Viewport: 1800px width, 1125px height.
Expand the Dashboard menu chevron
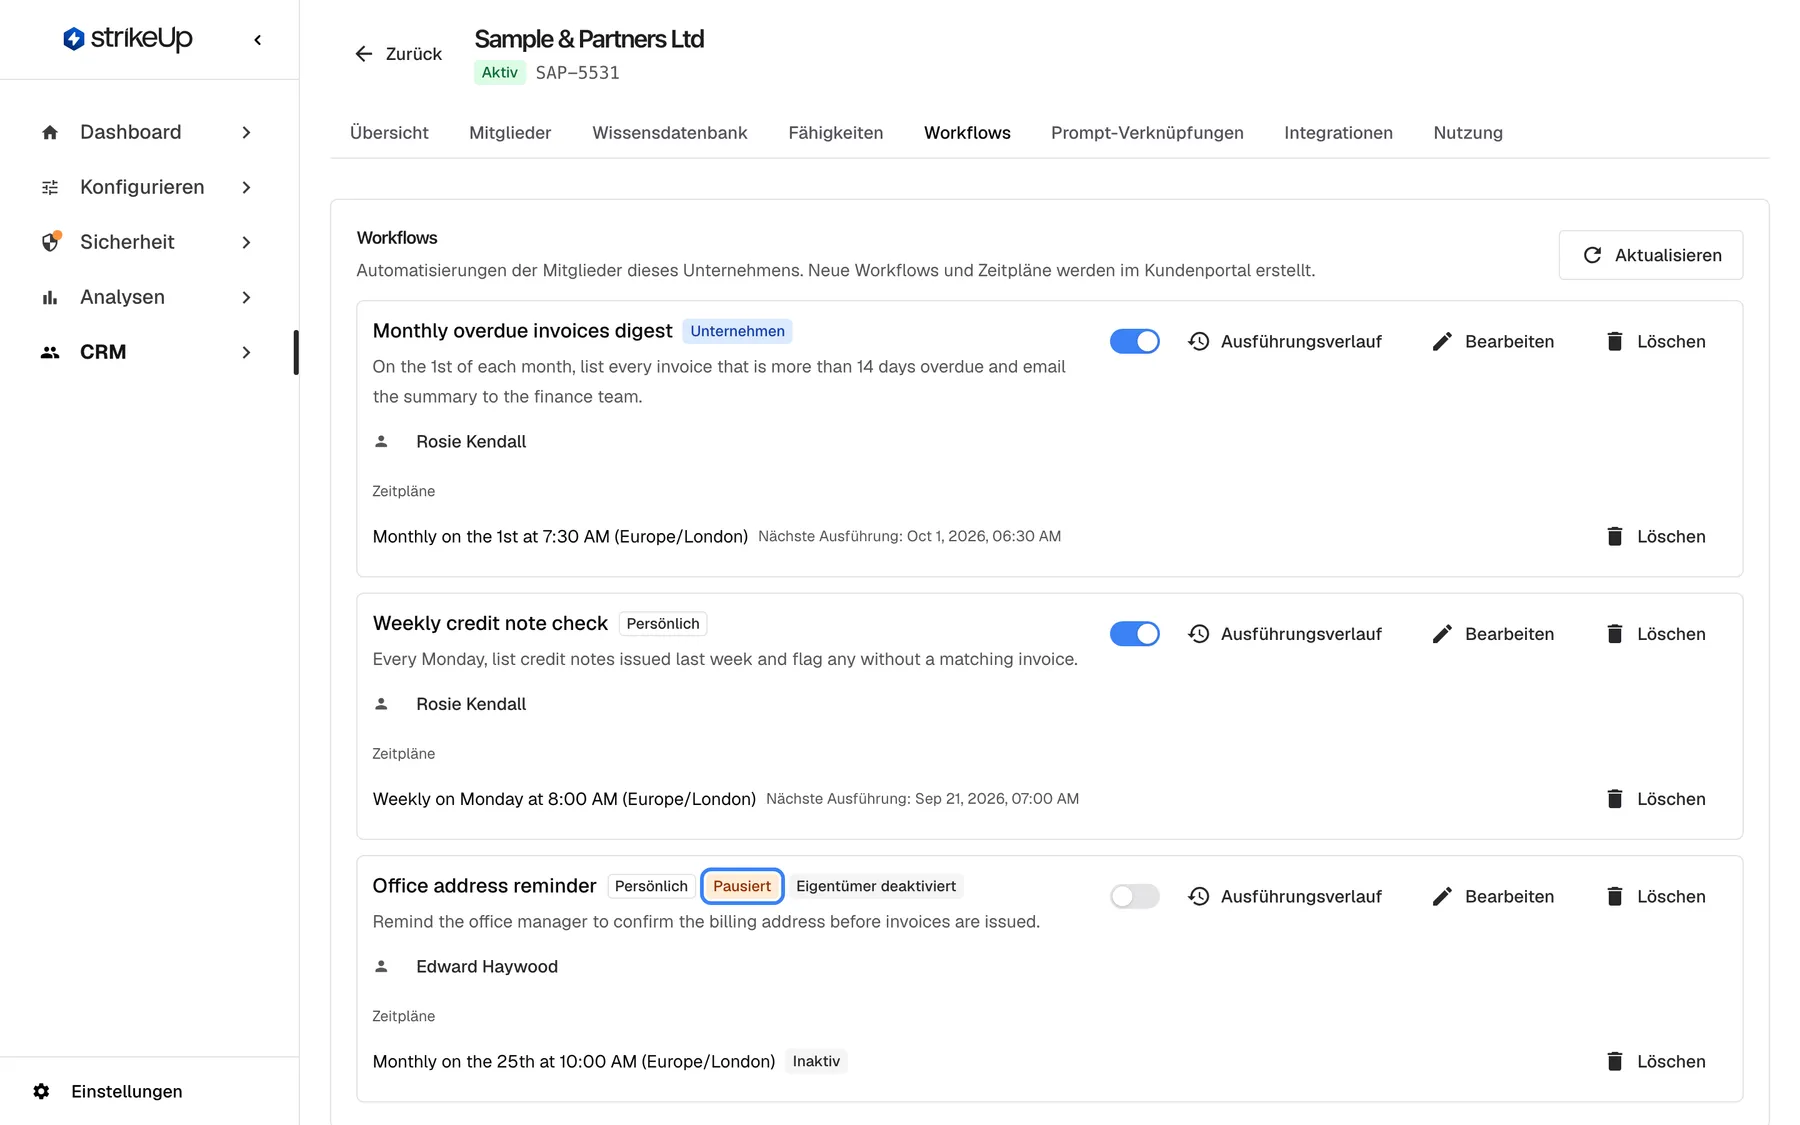coord(246,133)
